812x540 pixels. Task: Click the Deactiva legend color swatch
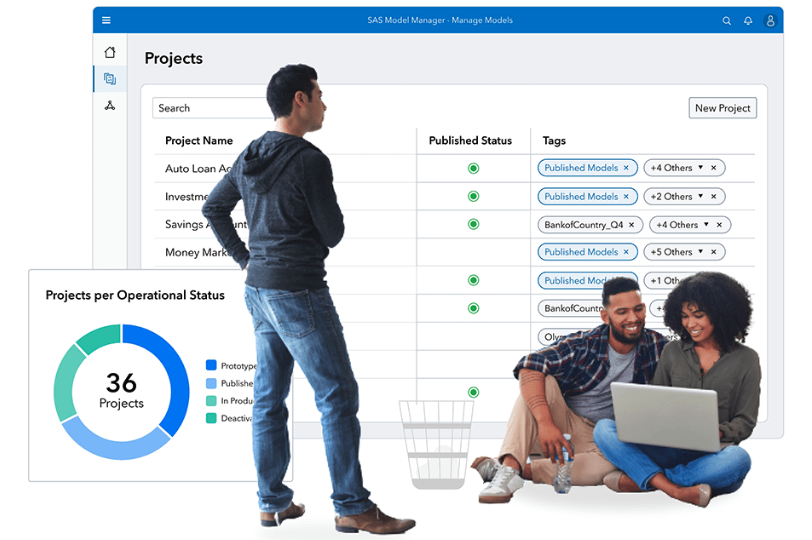pyautogui.click(x=211, y=418)
